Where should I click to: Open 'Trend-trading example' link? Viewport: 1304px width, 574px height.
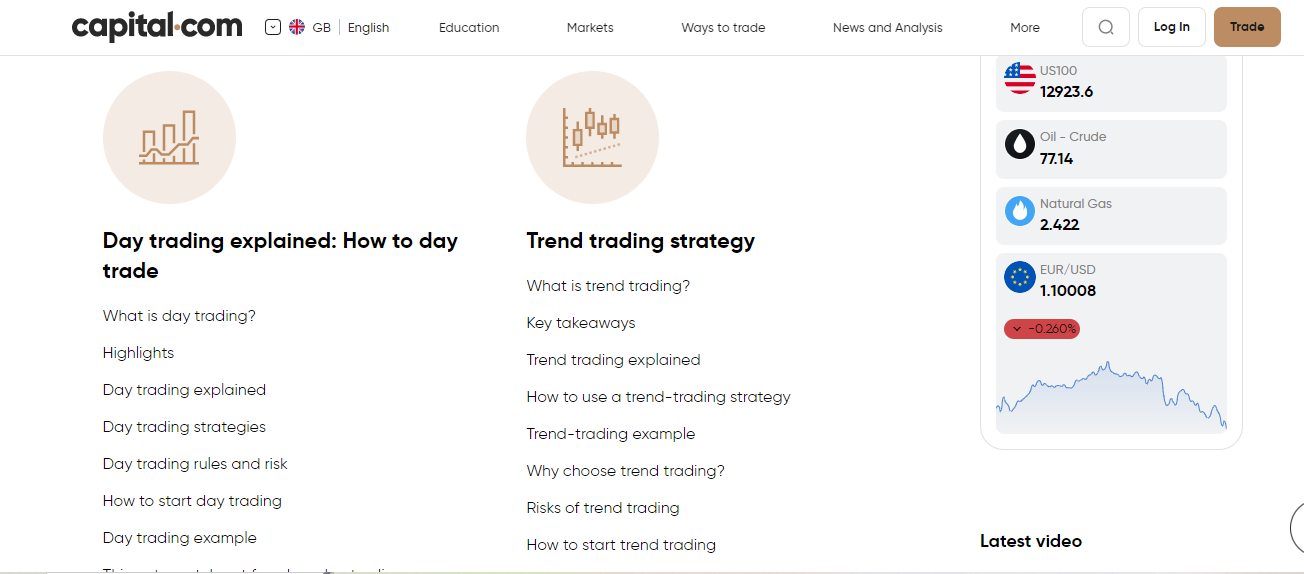coord(611,434)
